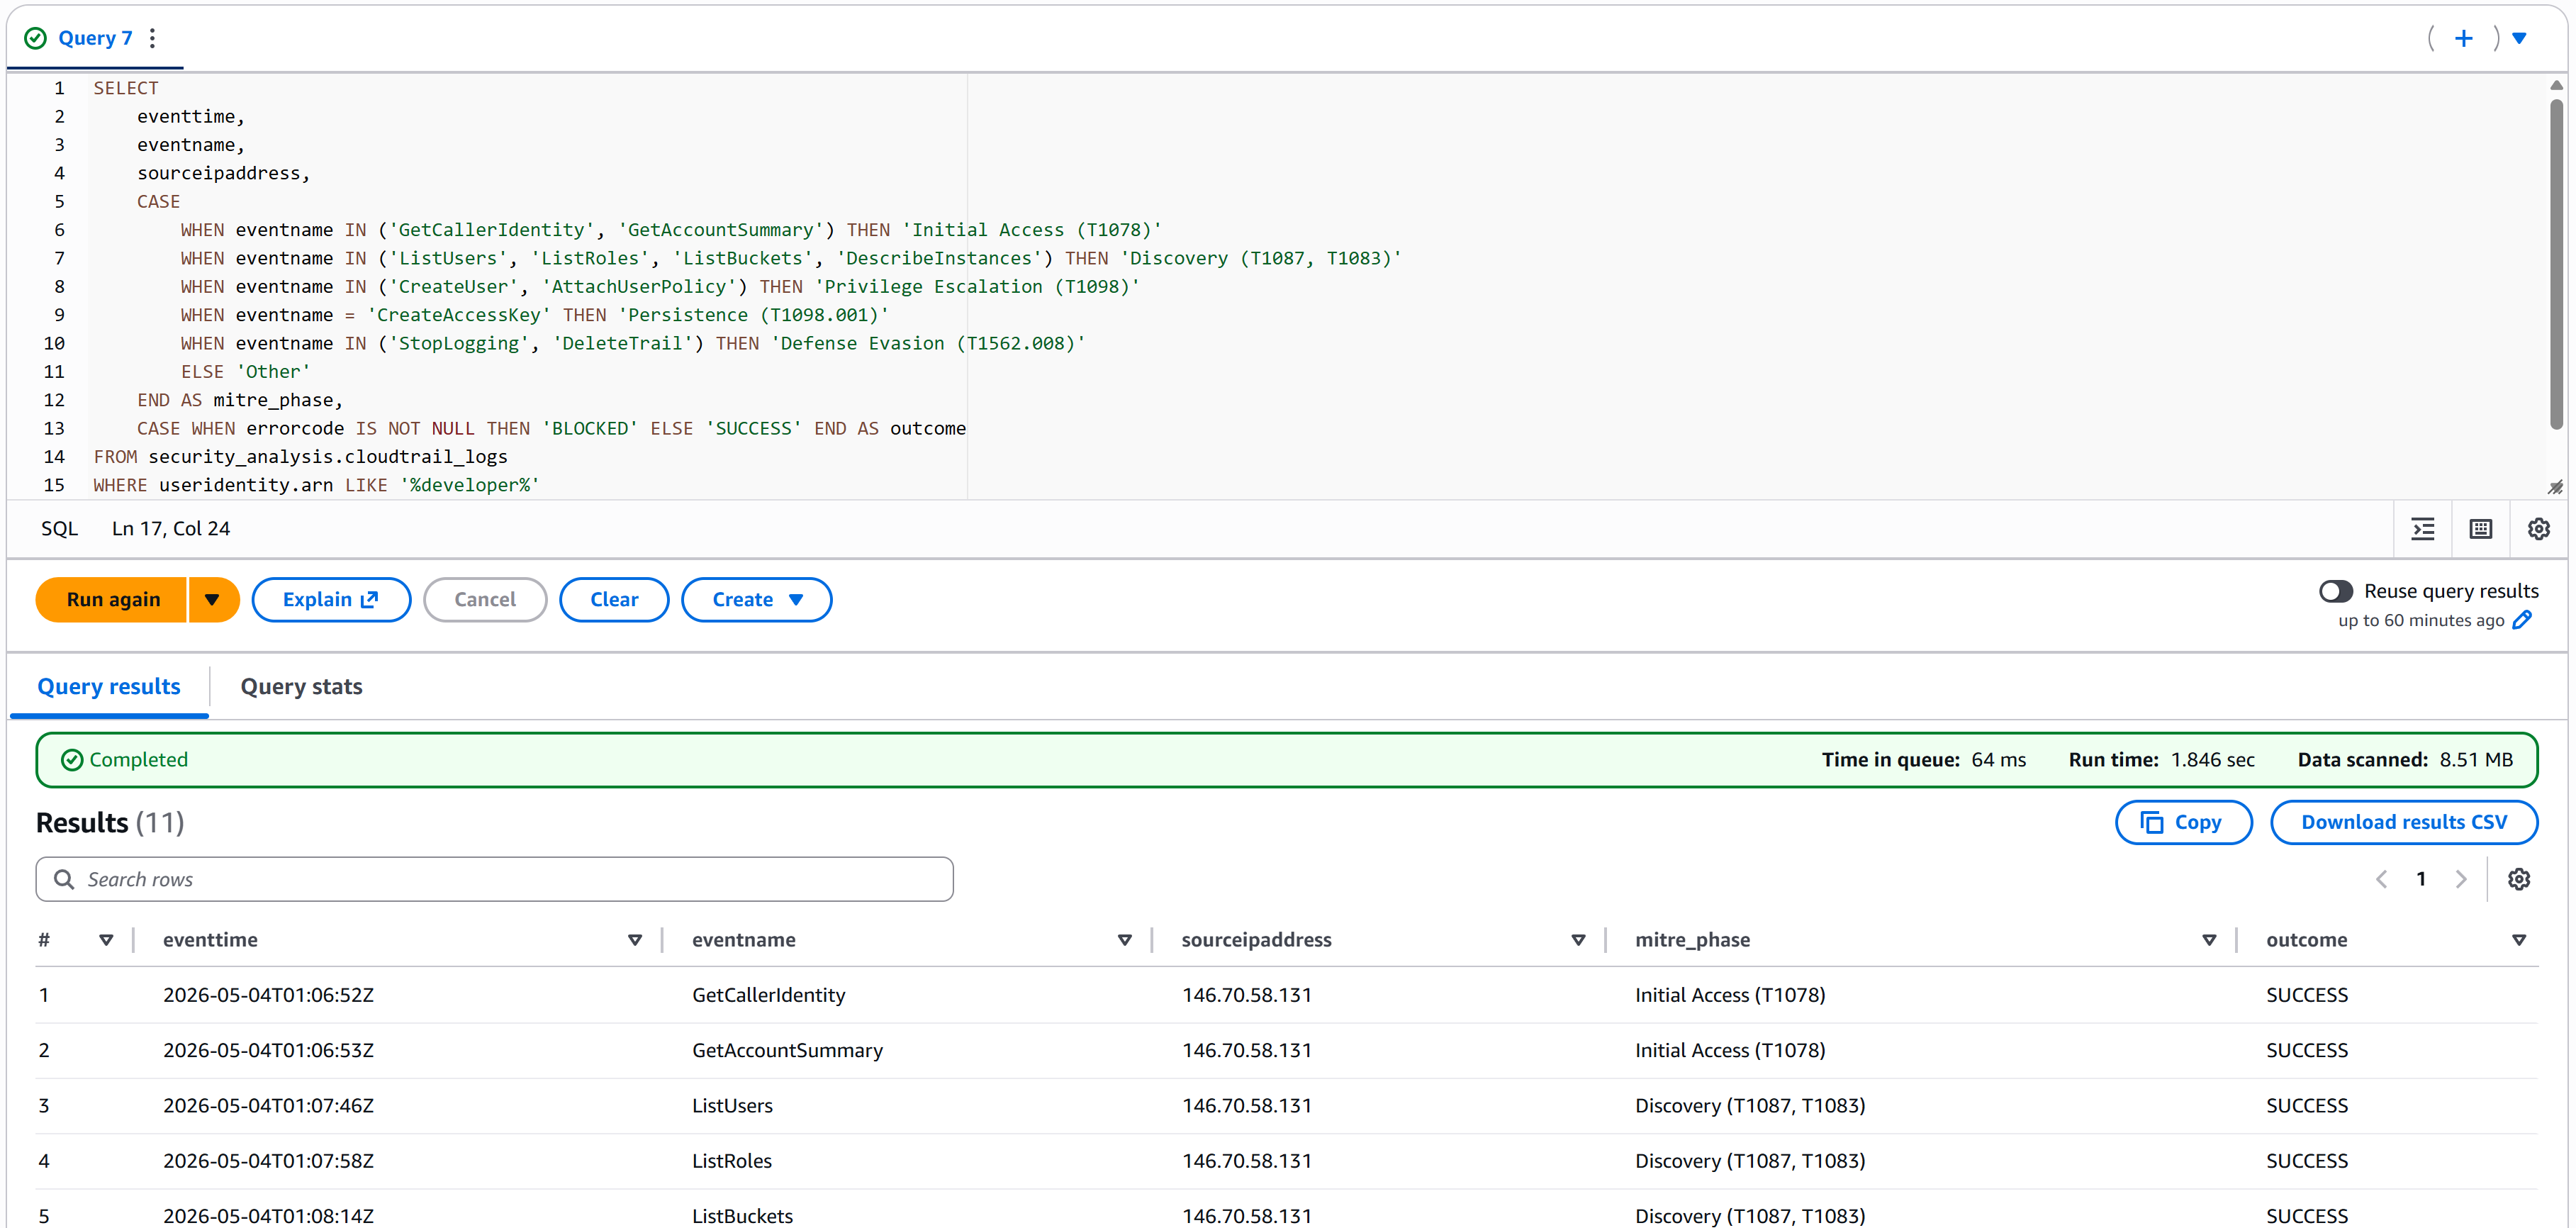Toggle Reuse query results switch
Screen dimensions: 2576x1228
pos(2335,591)
